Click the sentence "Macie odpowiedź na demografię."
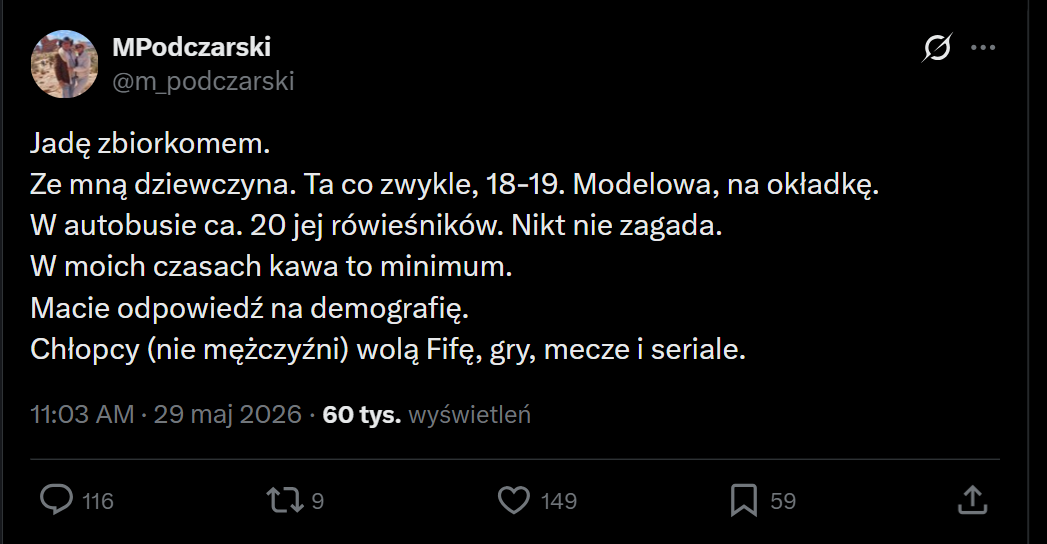Viewport: 1047px width, 544px height. [250, 308]
